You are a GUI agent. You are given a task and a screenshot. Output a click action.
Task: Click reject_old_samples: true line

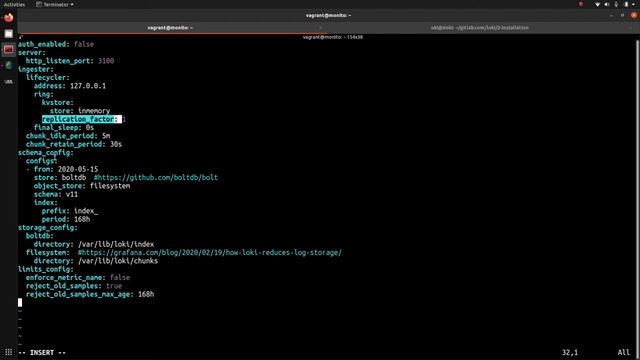pyautogui.click(x=74, y=286)
